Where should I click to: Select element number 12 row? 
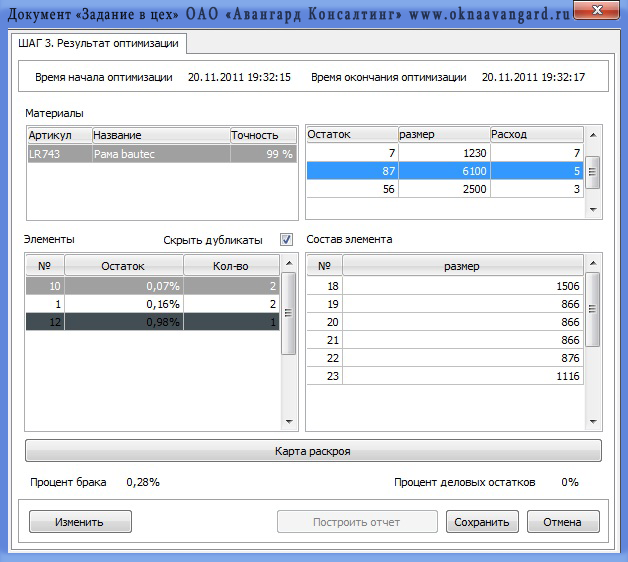point(153,321)
